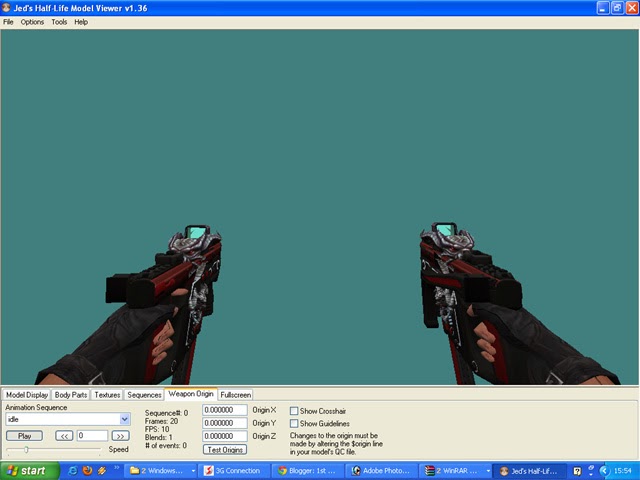Switch to the Model Display tab
This screenshot has height=480, width=640.
click(x=27, y=395)
